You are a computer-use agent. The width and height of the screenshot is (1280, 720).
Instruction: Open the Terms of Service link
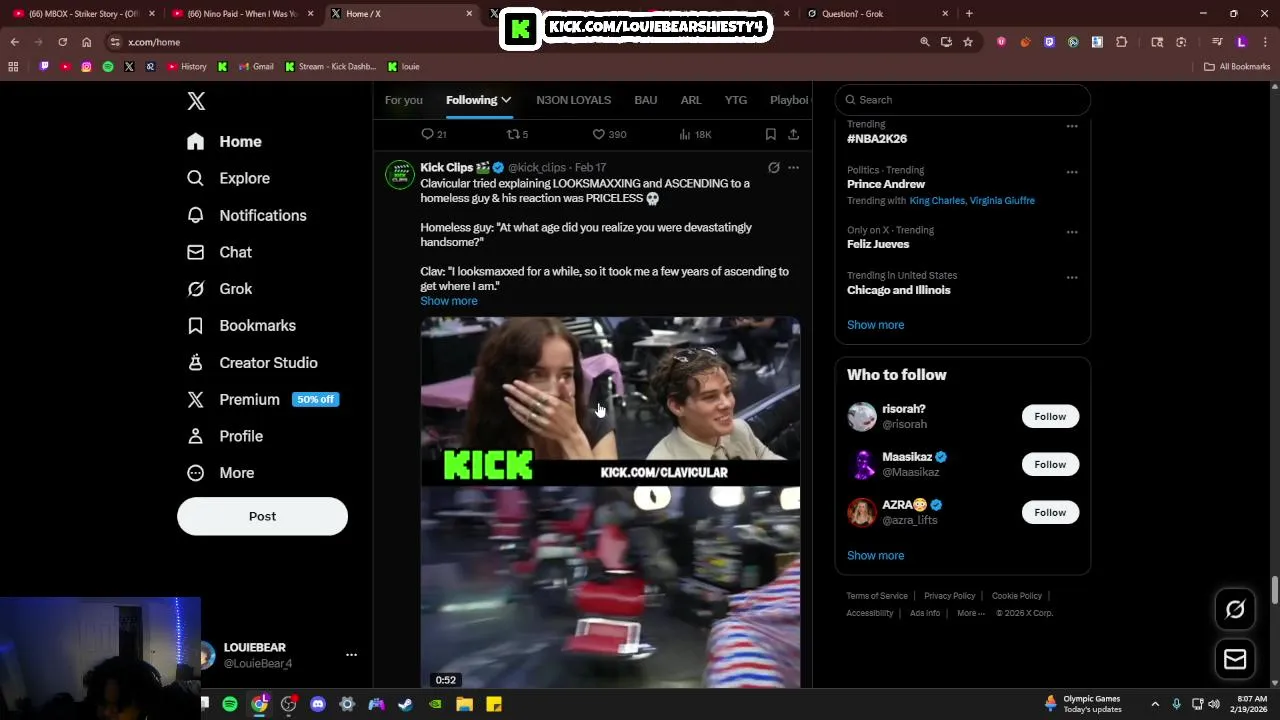[877, 596]
